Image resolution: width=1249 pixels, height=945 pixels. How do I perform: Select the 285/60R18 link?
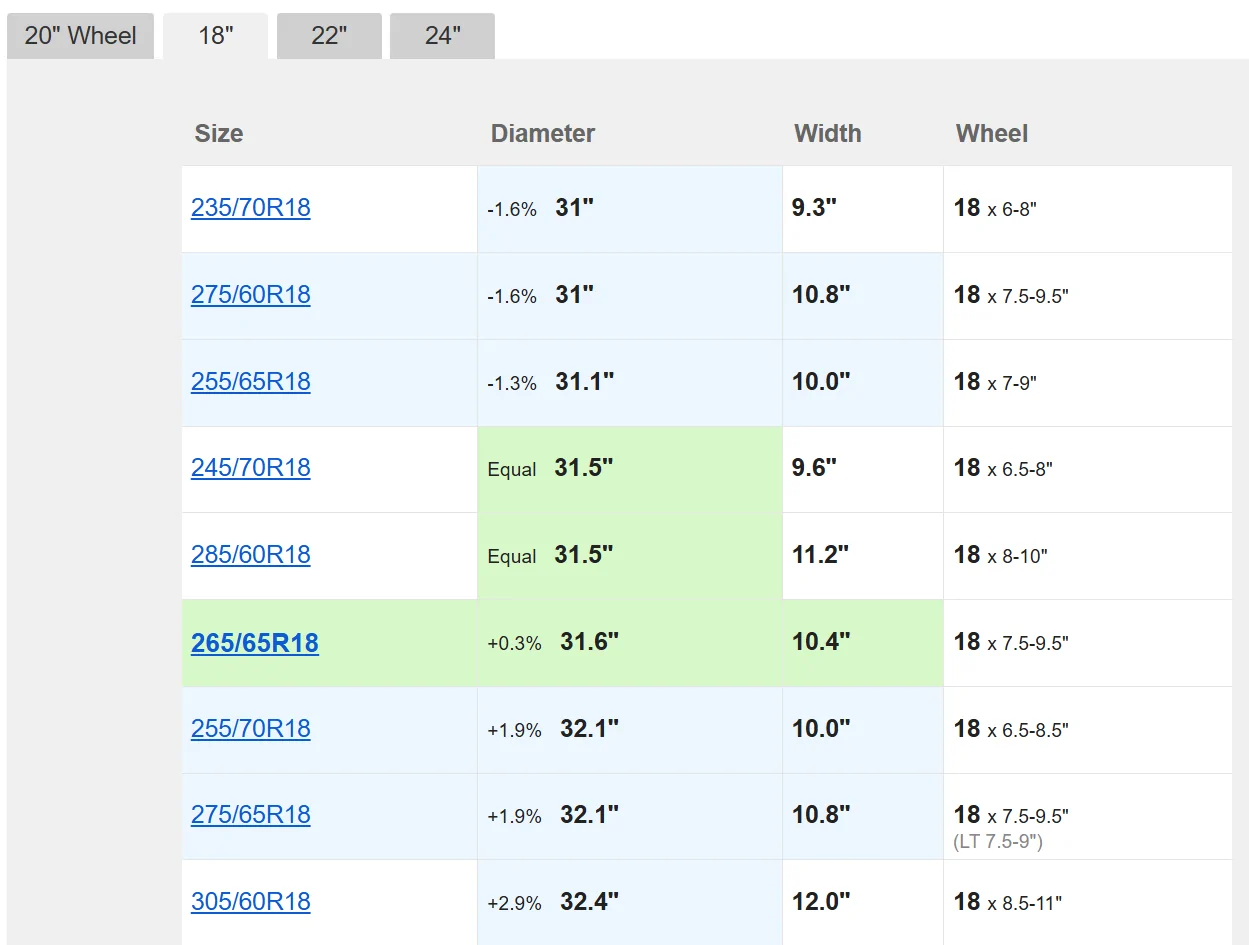click(x=250, y=555)
